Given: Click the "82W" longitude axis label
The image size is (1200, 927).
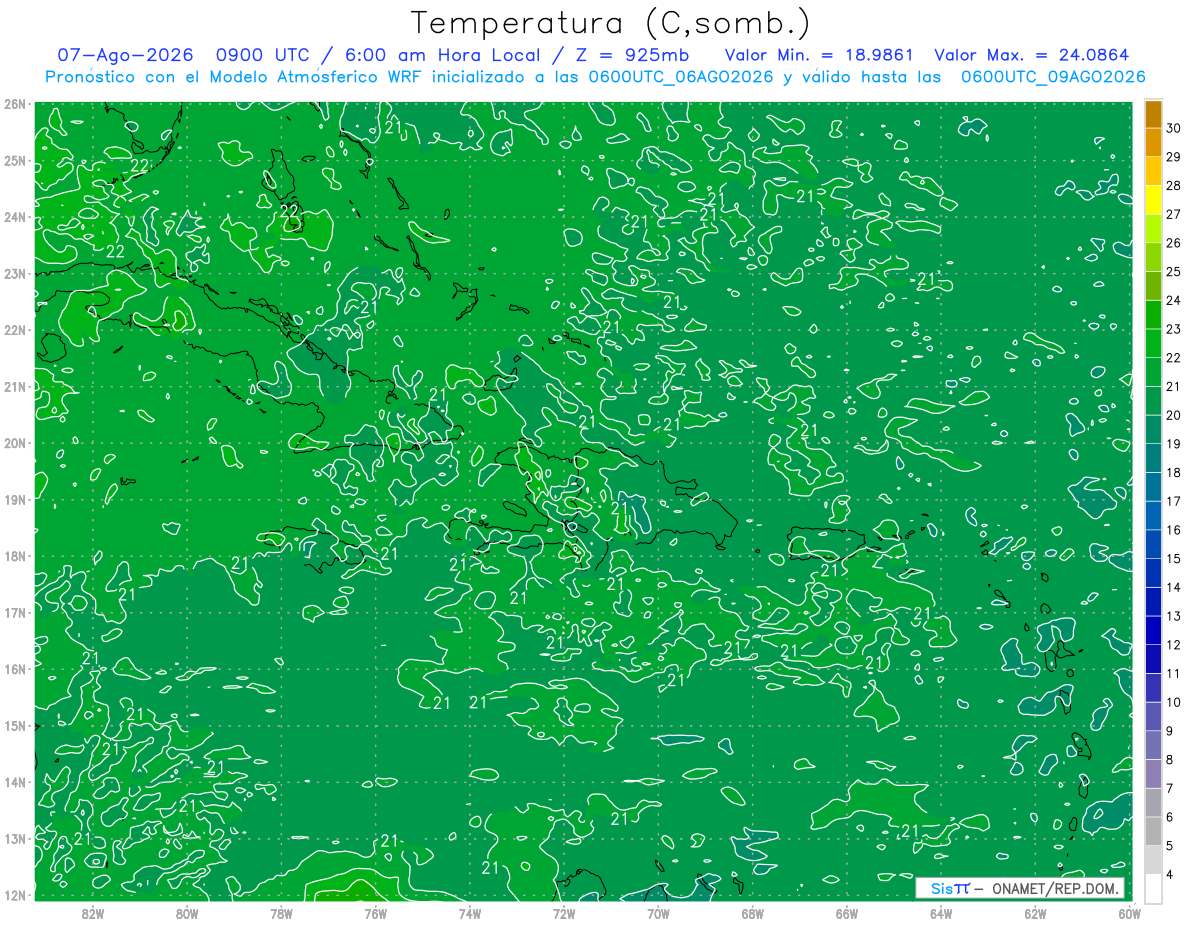Looking at the screenshot, I should (92, 913).
